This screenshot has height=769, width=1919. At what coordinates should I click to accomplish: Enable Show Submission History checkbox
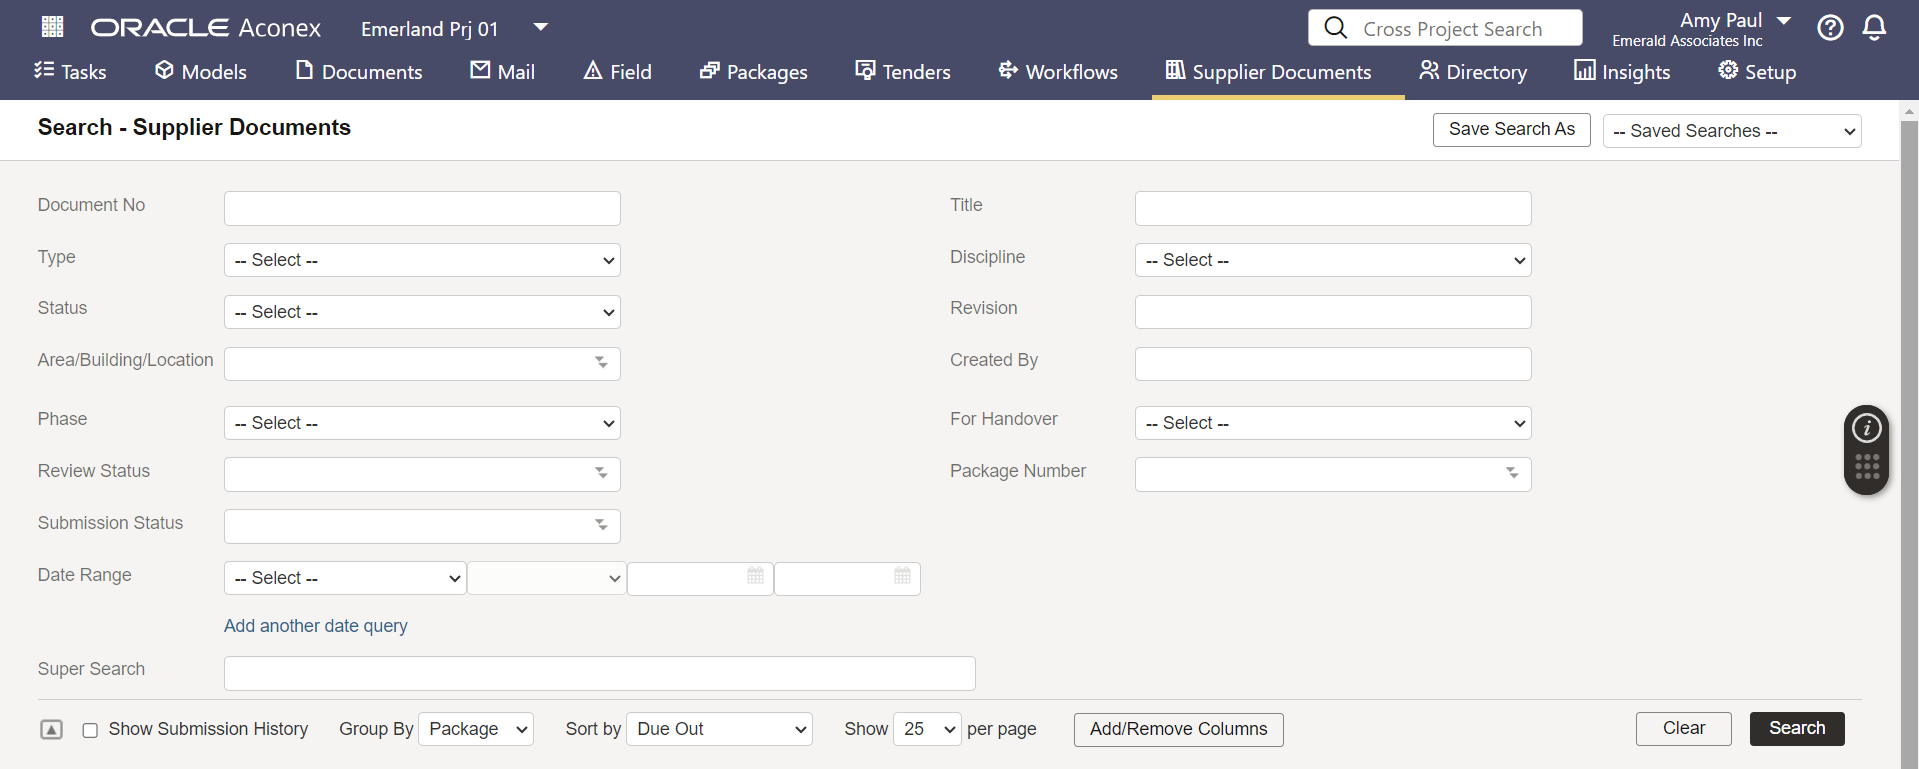(90, 730)
